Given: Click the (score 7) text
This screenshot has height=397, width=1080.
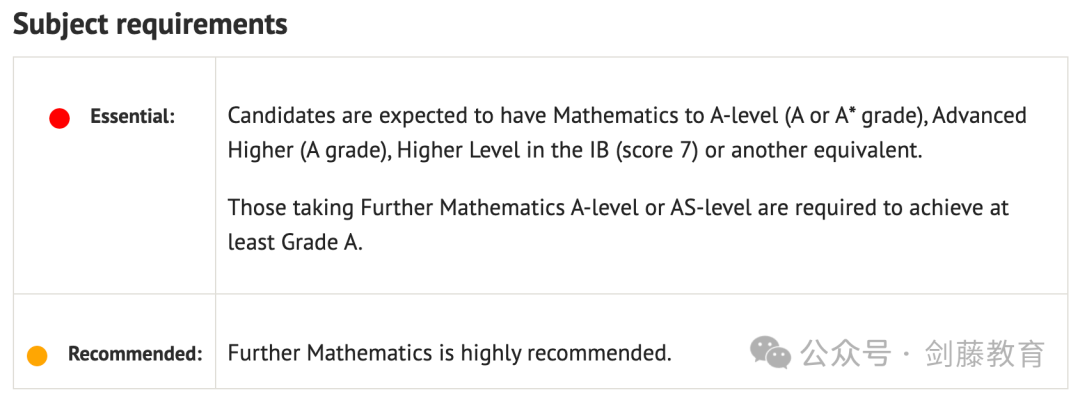Looking at the screenshot, I should [x=657, y=151].
